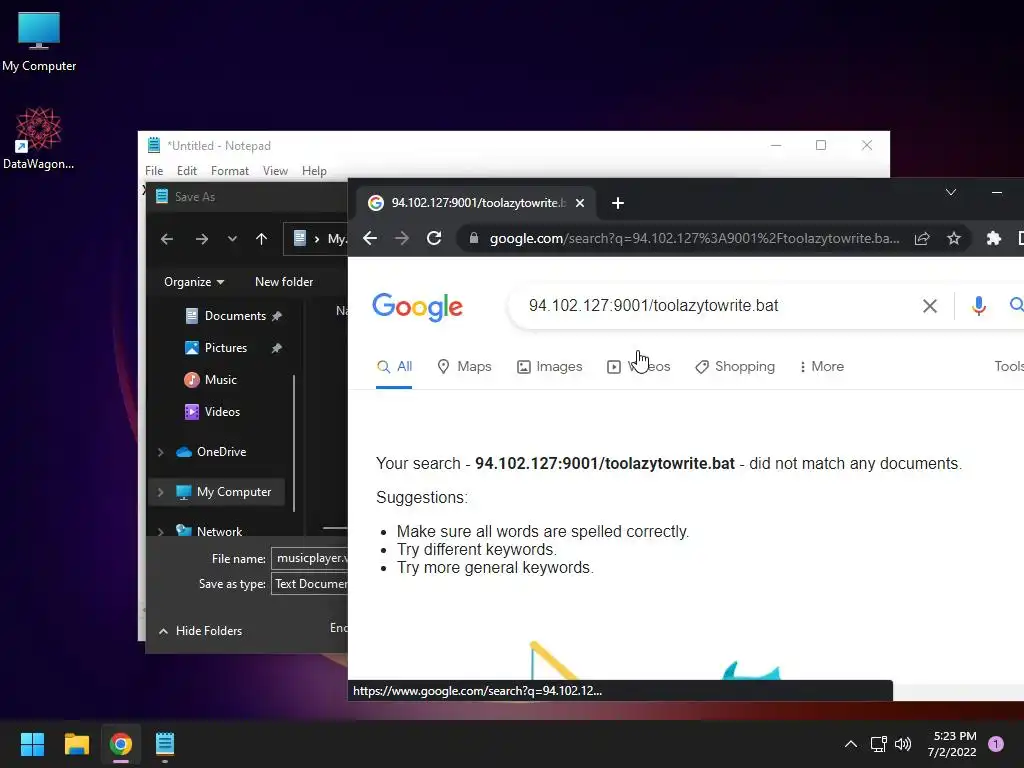The height and width of the screenshot is (768, 1024).
Task: Go up one folder in Save As
Action: coord(261,239)
